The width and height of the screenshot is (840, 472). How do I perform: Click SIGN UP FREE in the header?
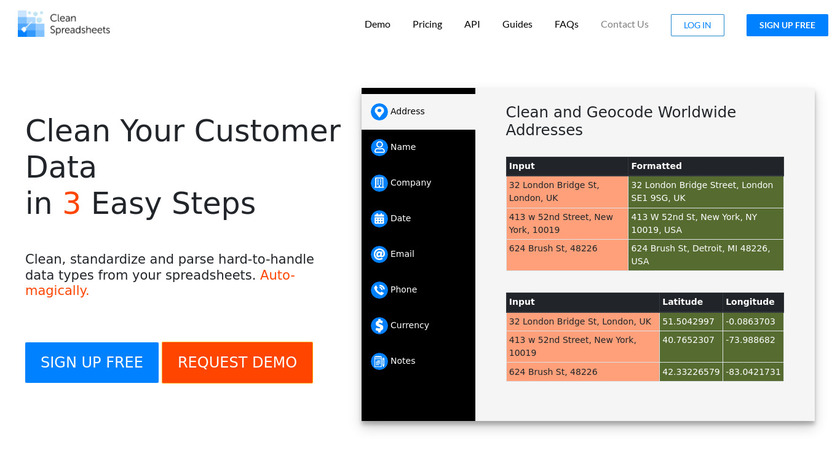point(787,25)
